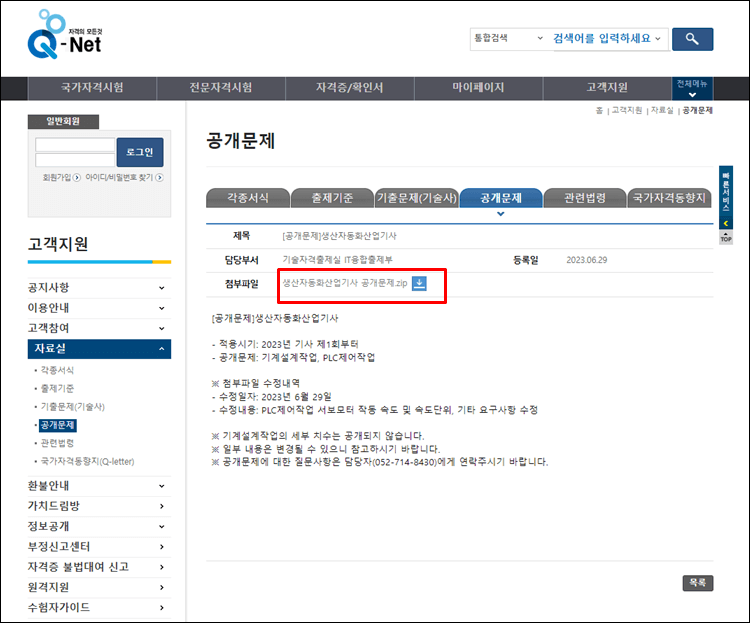Click the TOP scroll-up icon
Image resolution: width=750 pixels, height=623 pixels.
726,237
